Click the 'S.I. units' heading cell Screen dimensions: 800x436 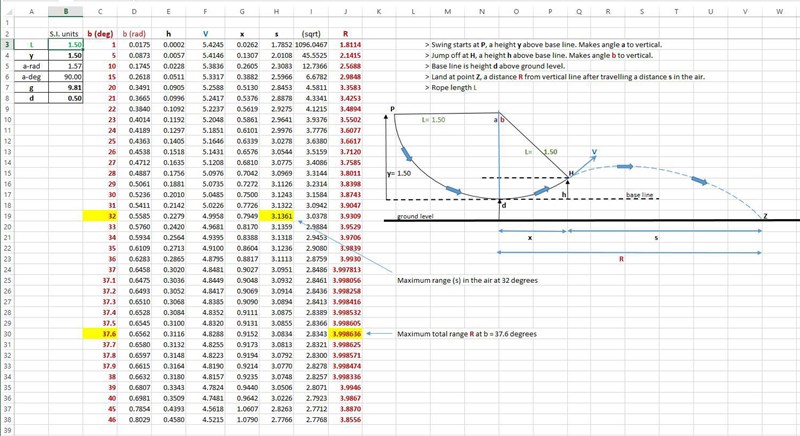click(x=66, y=34)
